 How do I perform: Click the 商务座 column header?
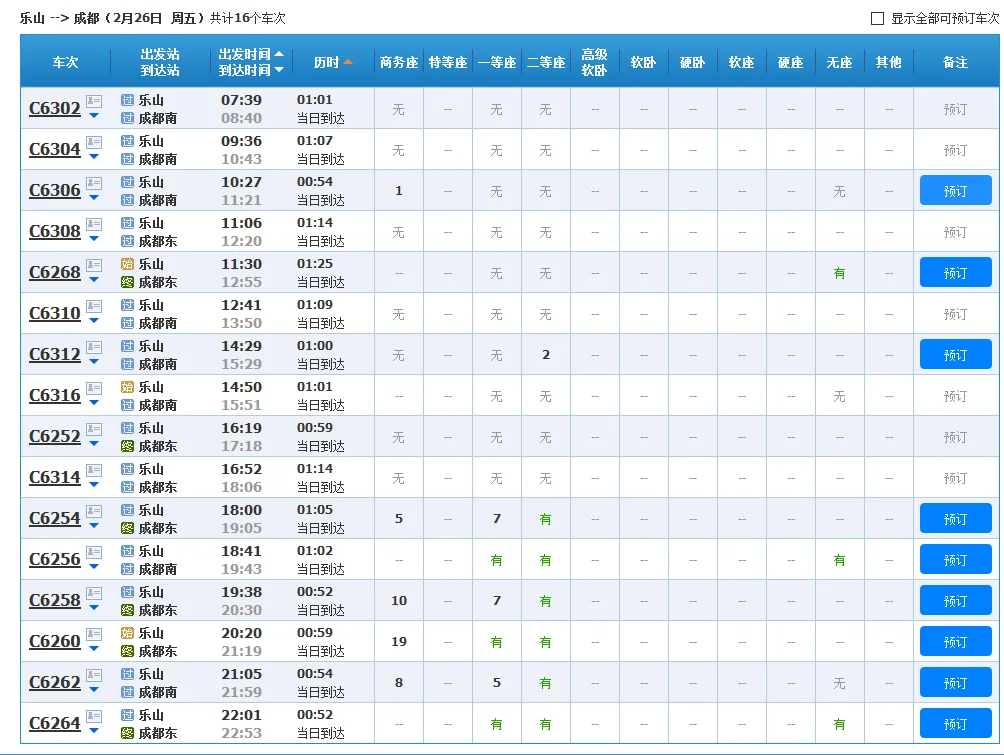(397, 61)
